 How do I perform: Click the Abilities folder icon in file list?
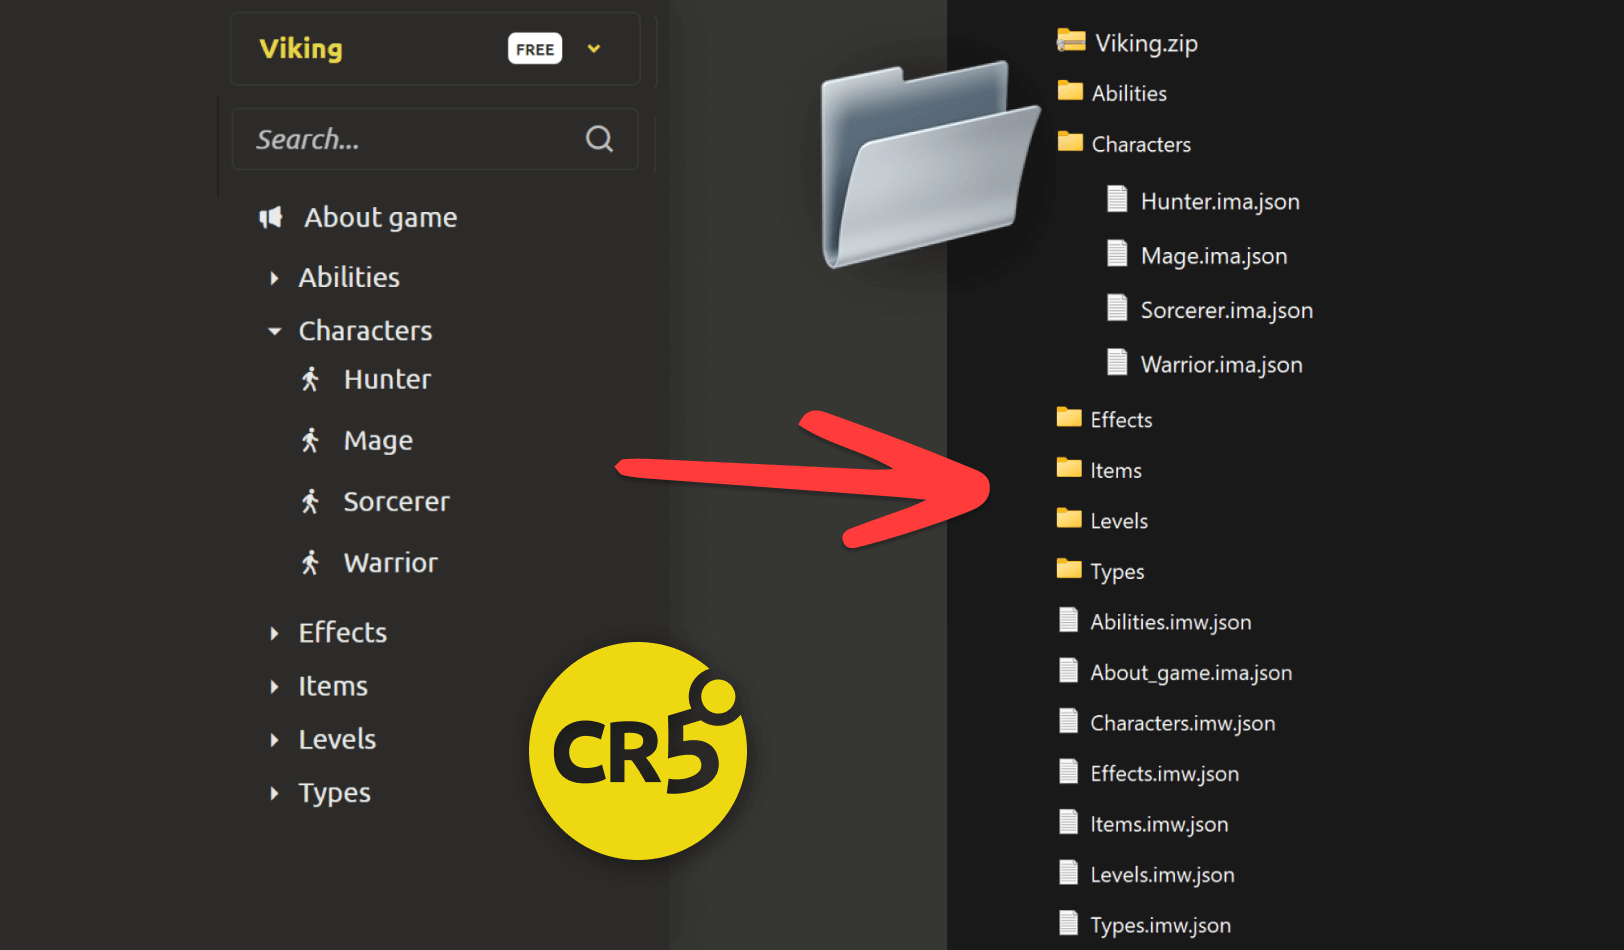pos(1070,91)
